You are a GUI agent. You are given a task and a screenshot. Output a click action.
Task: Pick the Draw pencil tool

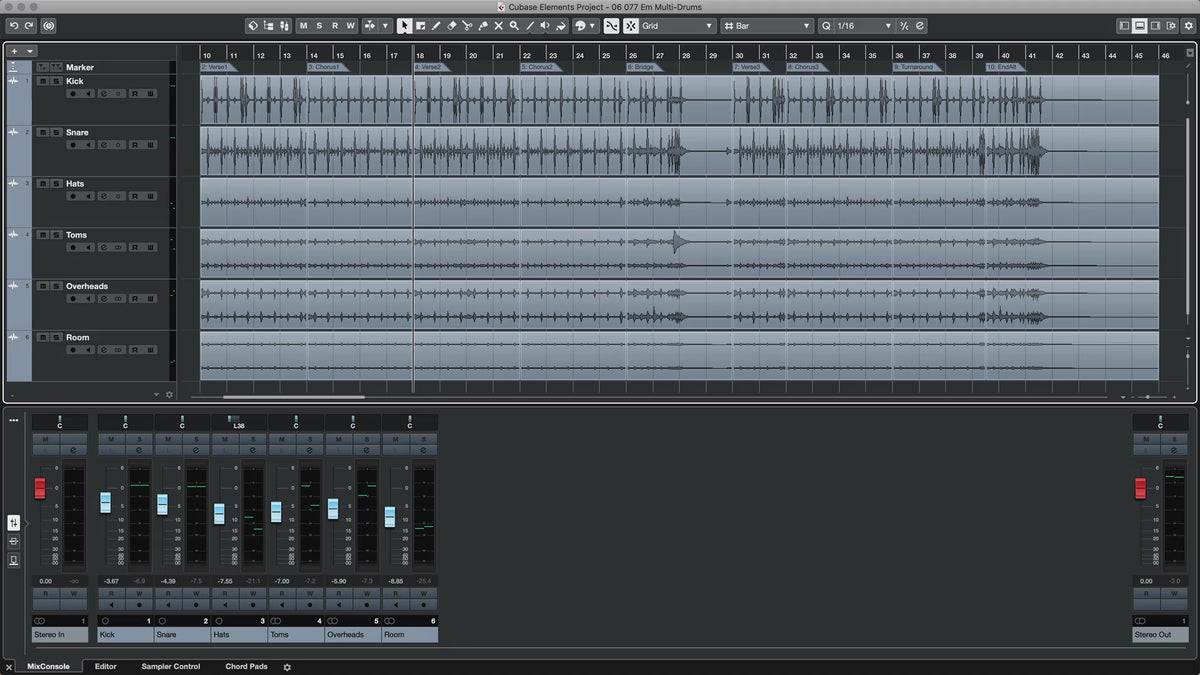(436, 26)
